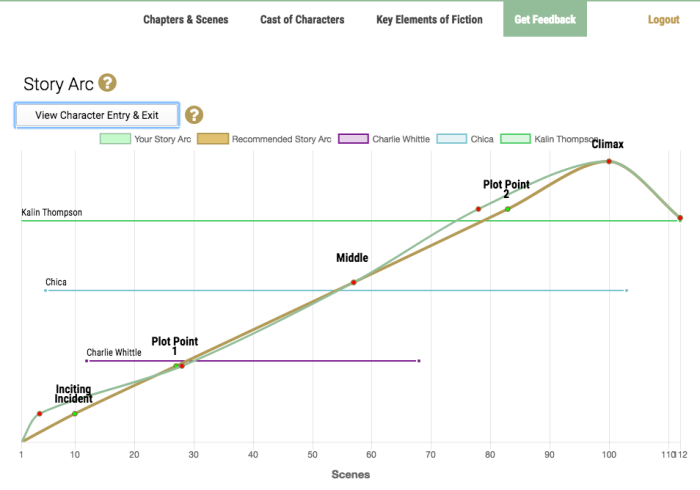
Task: Switch to Cast of Characters tab
Action: click(302, 19)
